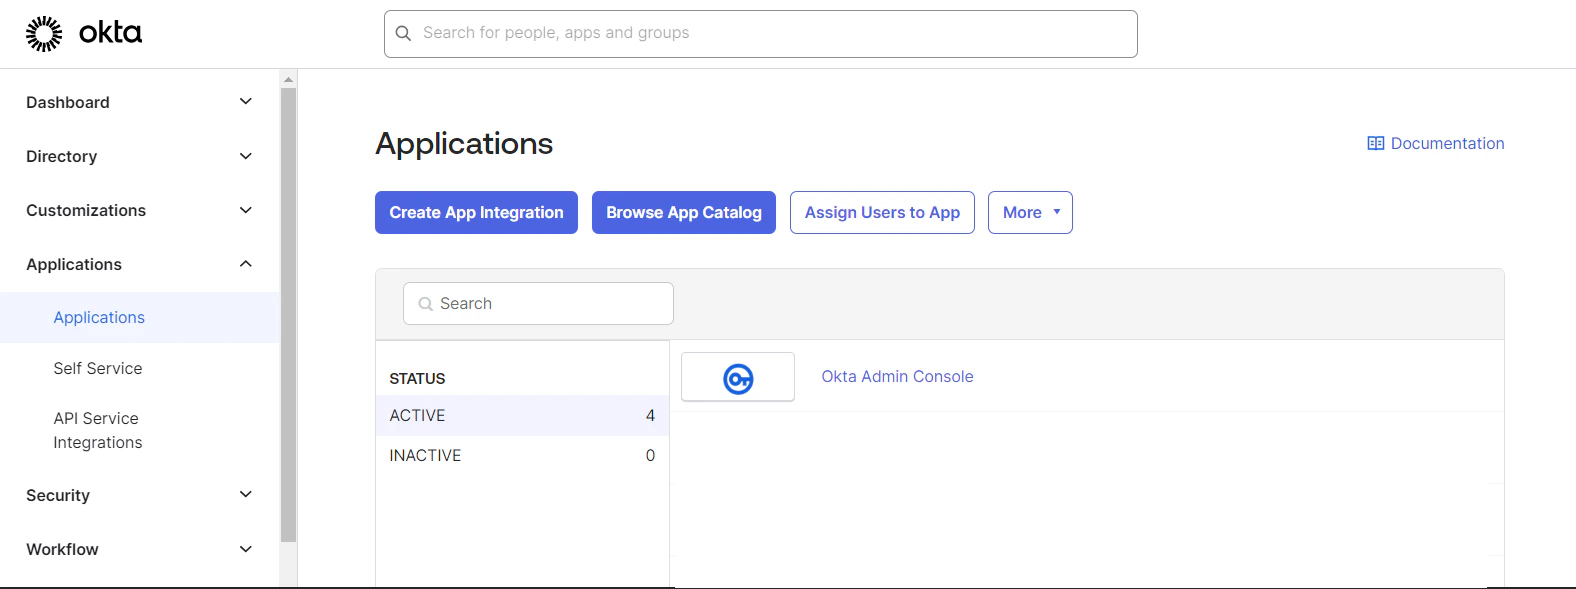This screenshot has height=589, width=1576.
Task: Click the Okta Admin Console app icon
Action: (x=738, y=378)
